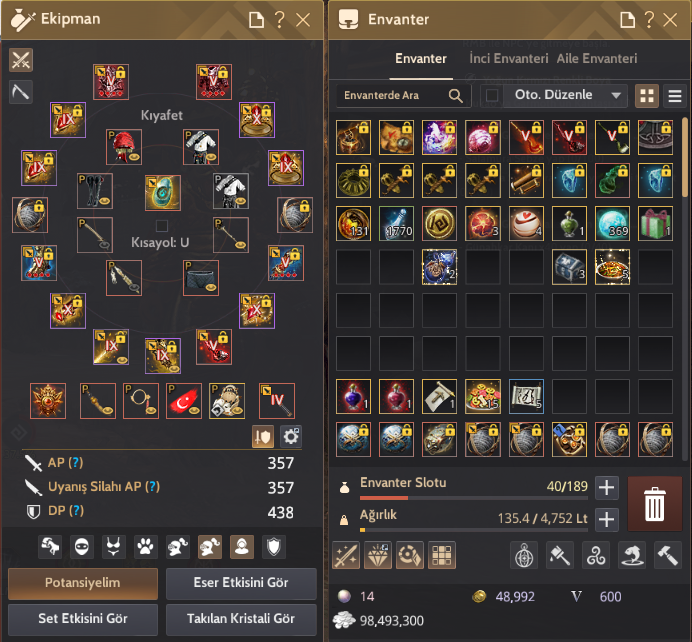This screenshot has width=692, height=642.
Task: Click the Takılan Kristali Gör button
Action: (x=241, y=619)
